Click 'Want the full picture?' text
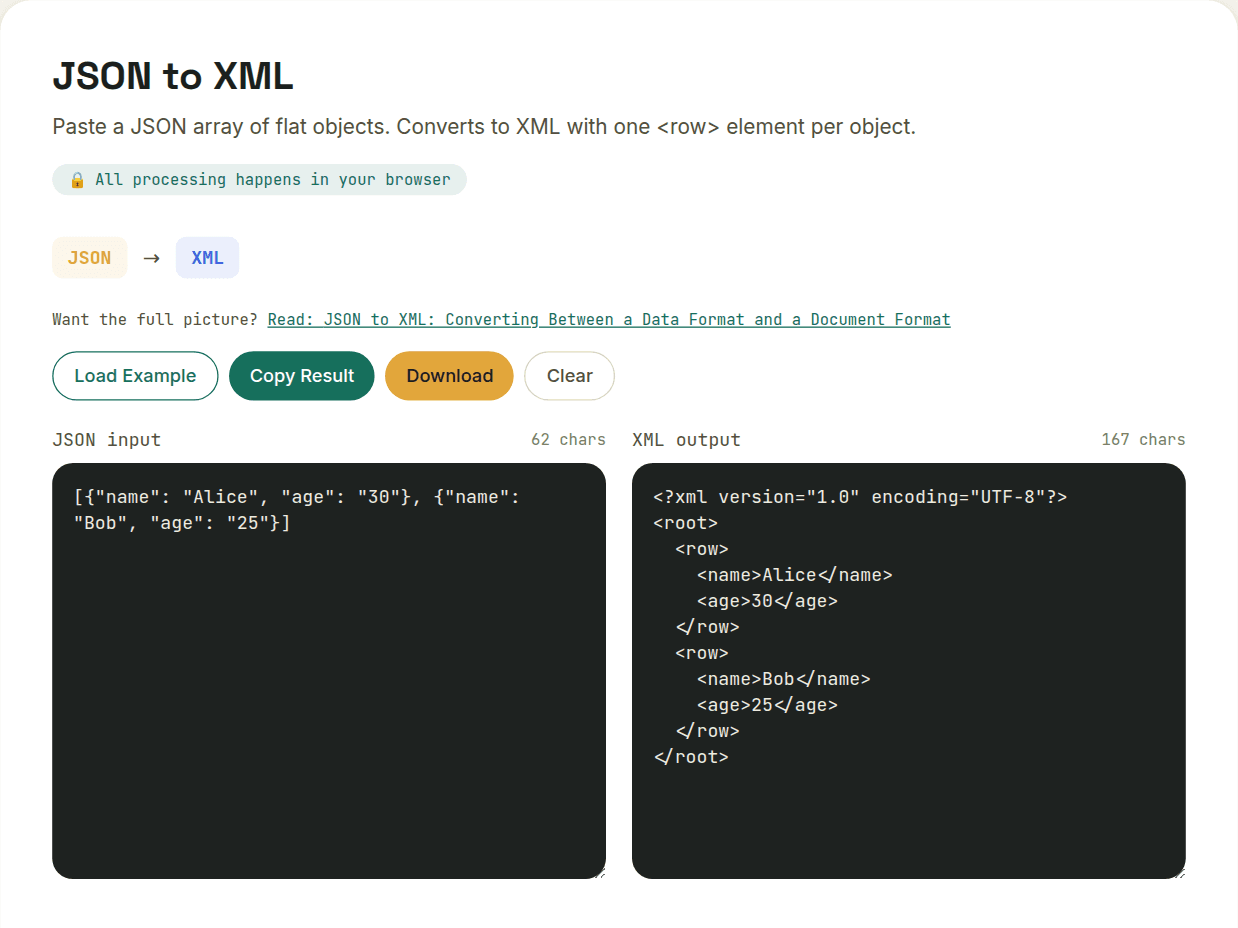The image size is (1238, 928). click(155, 320)
